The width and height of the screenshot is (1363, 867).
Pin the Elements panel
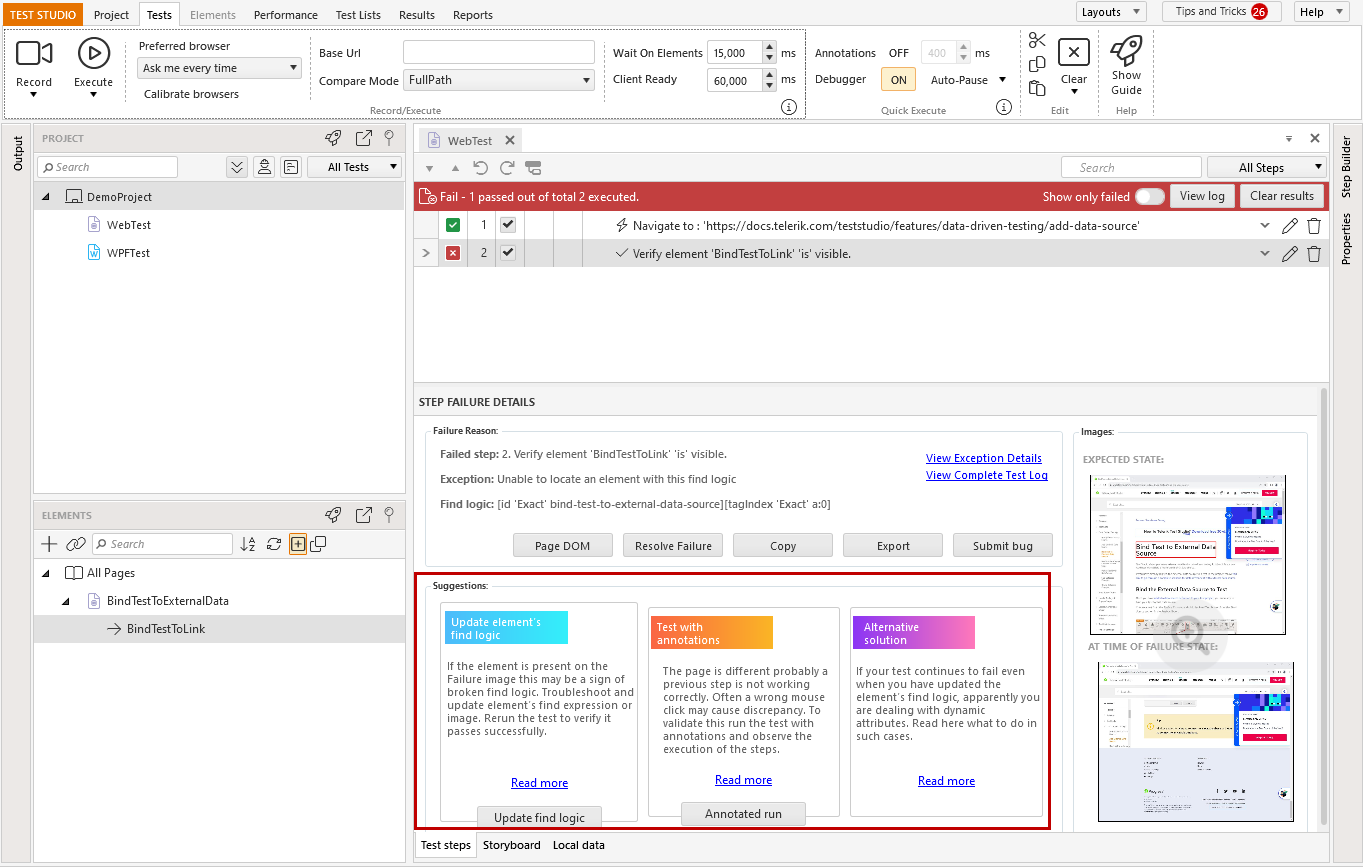(389, 515)
